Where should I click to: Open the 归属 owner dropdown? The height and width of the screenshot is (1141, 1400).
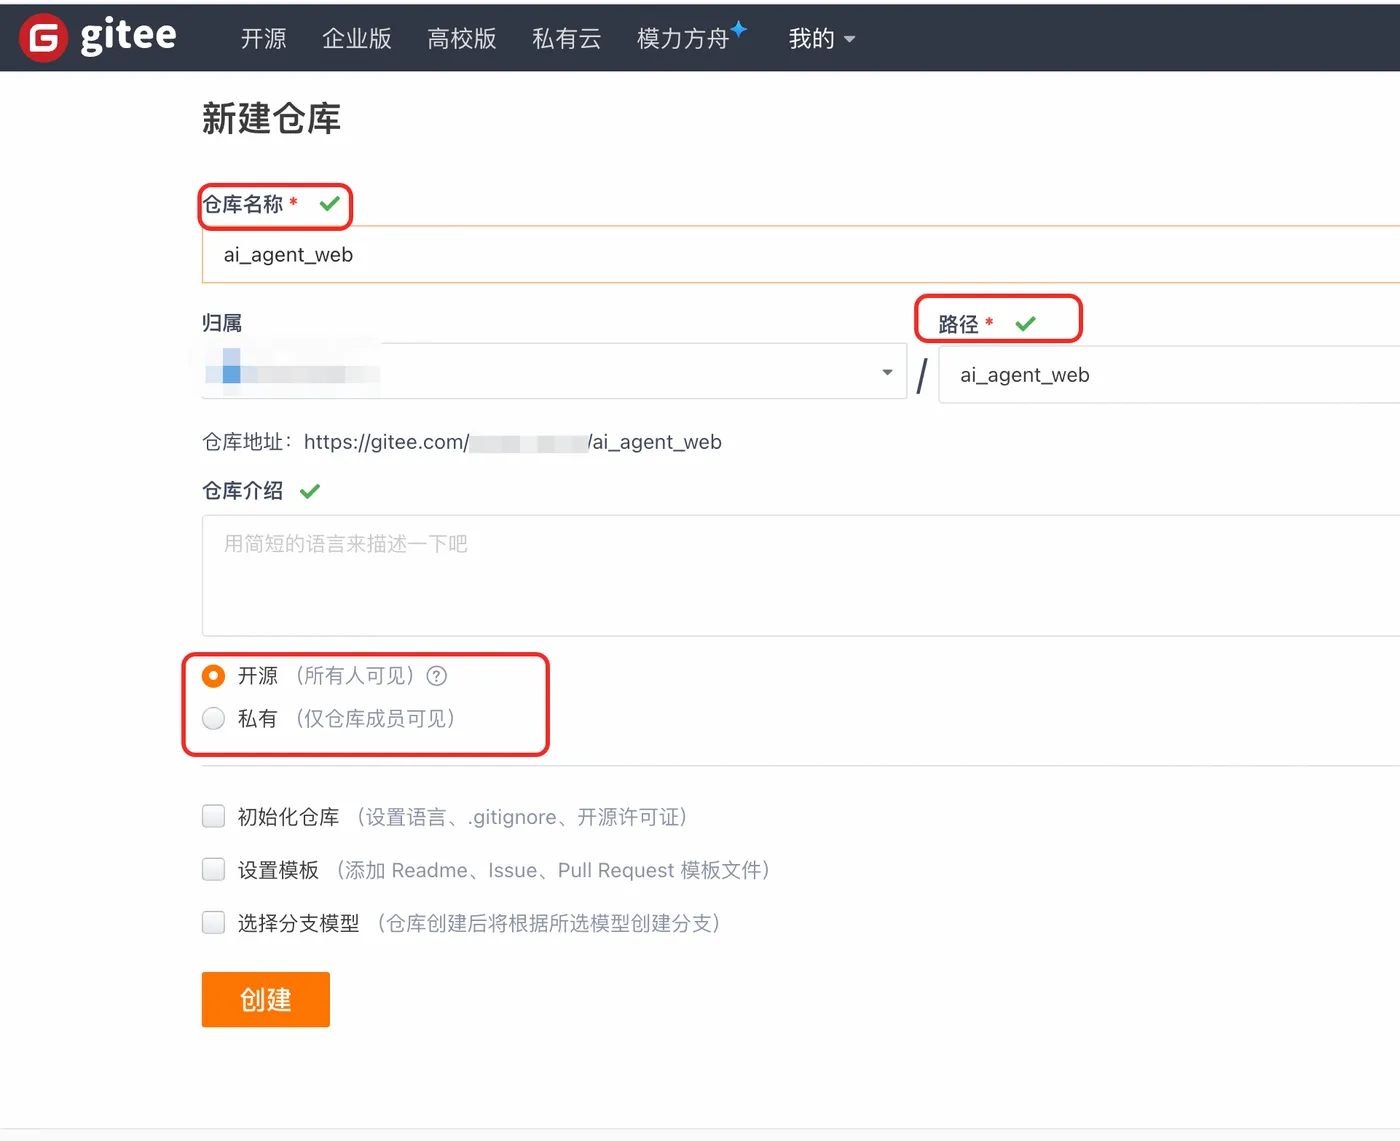click(554, 372)
